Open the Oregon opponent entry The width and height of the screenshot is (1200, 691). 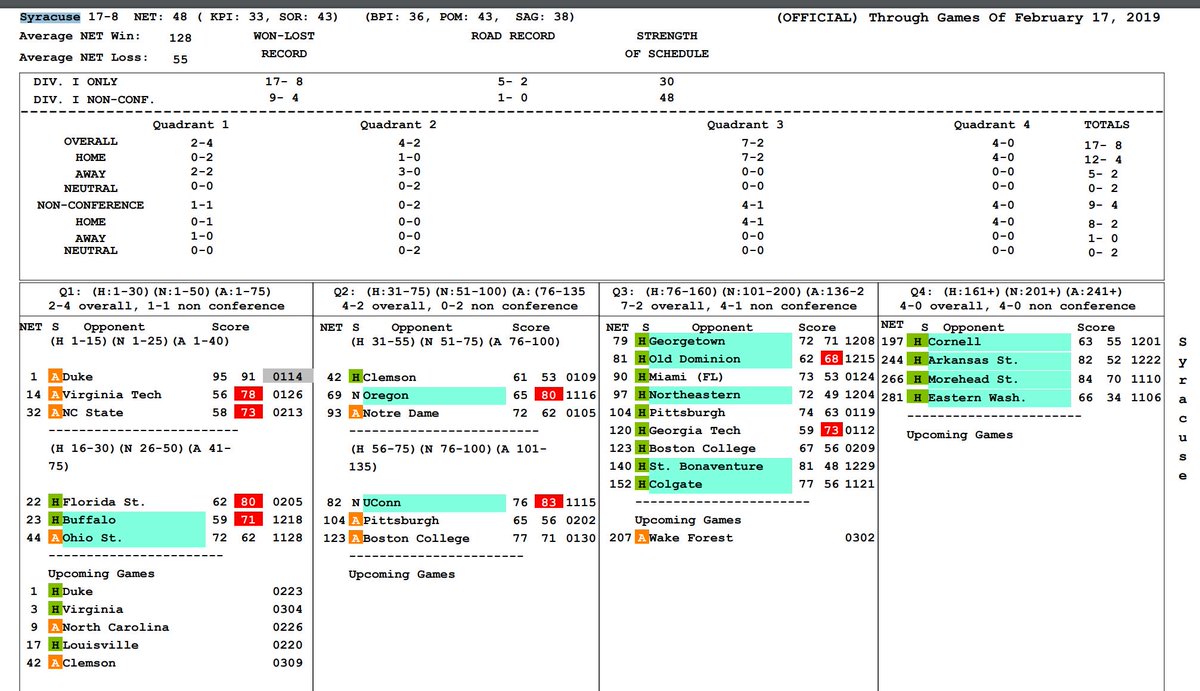tap(385, 395)
